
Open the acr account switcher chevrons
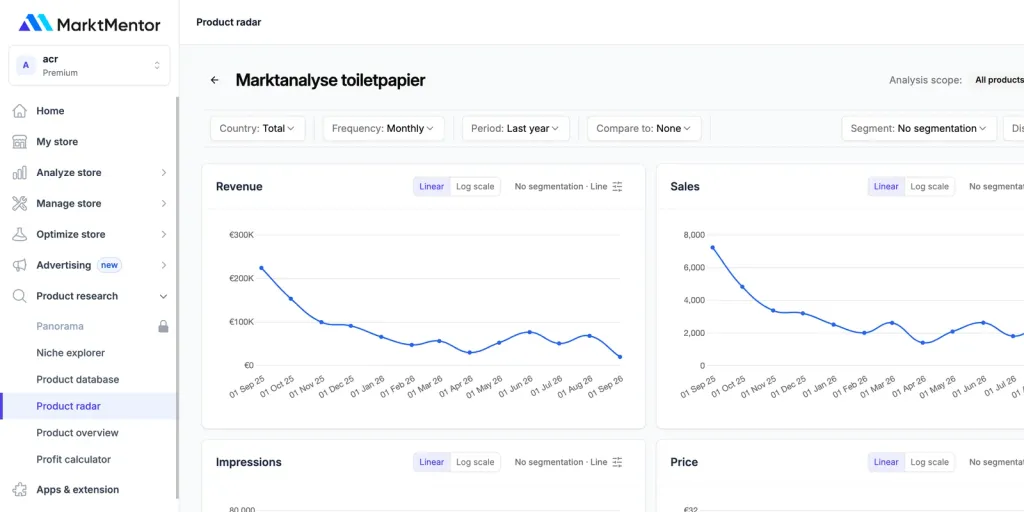pyautogui.click(x=157, y=65)
